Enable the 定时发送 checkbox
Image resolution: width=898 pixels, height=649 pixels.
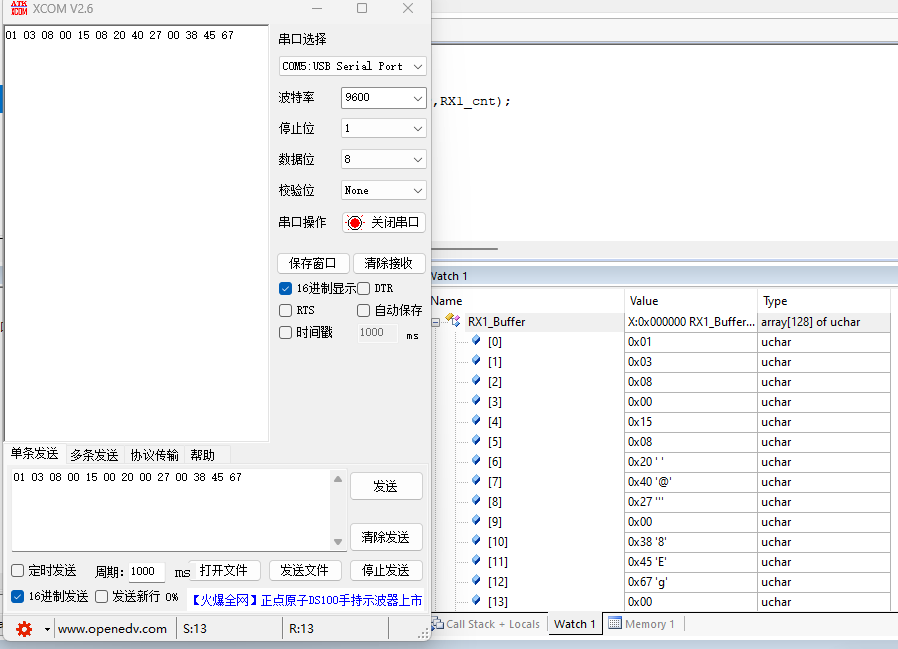[x=18, y=571]
